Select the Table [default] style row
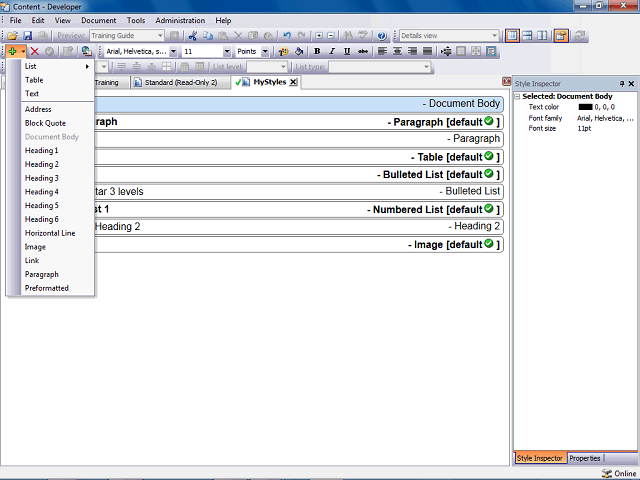Viewport: 640px width, 480px height. (299, 157)
